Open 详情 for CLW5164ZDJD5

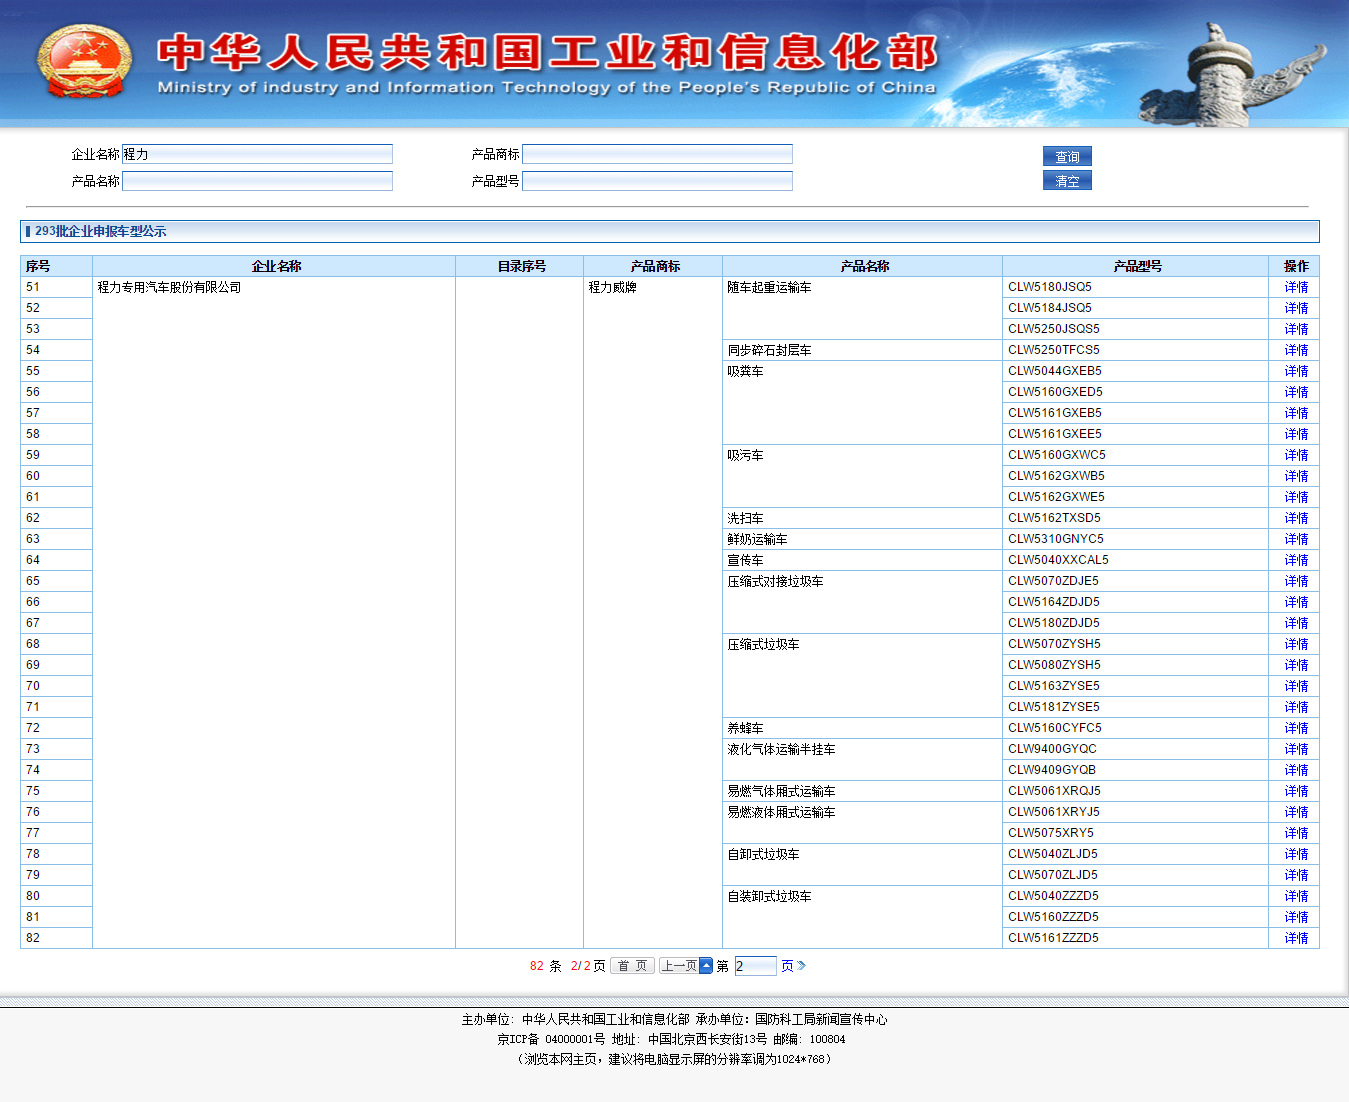[1296, 602]
